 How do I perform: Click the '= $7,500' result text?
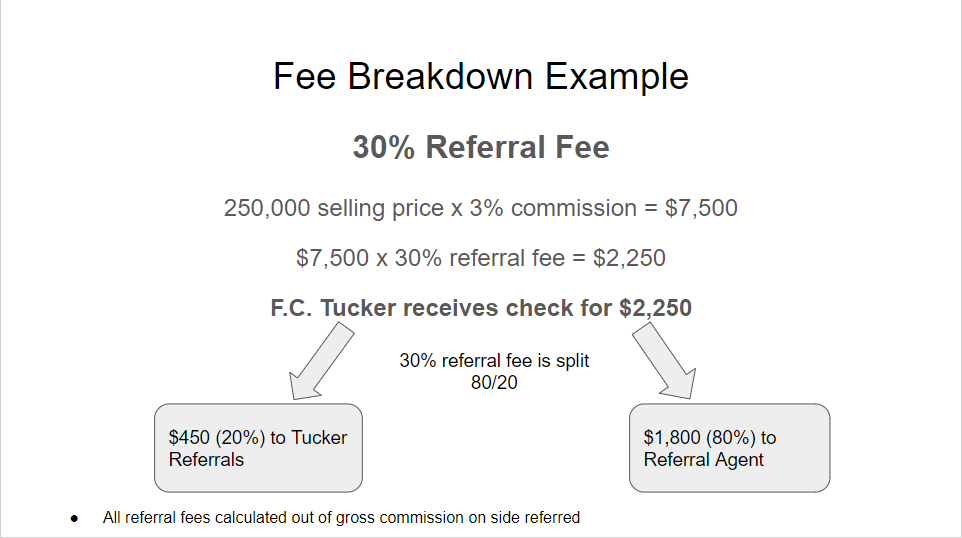pyautogui.click(x=691, y=208)
